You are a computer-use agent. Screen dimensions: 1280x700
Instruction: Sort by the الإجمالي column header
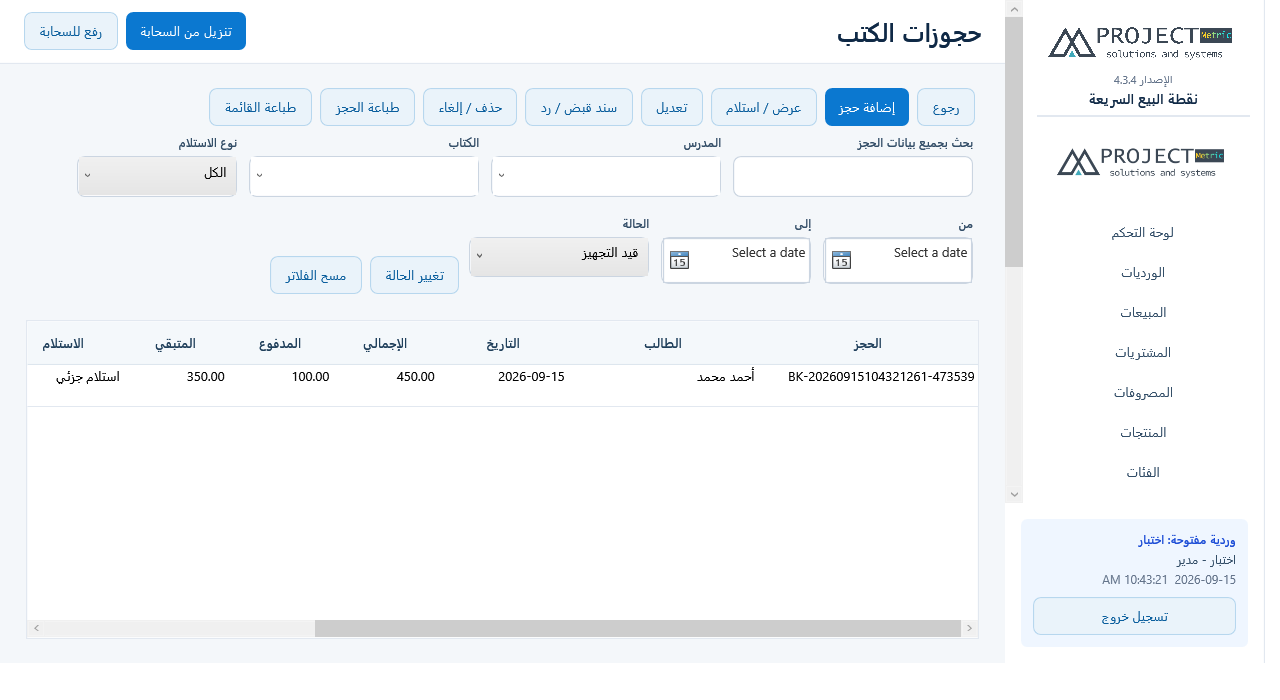384,343
